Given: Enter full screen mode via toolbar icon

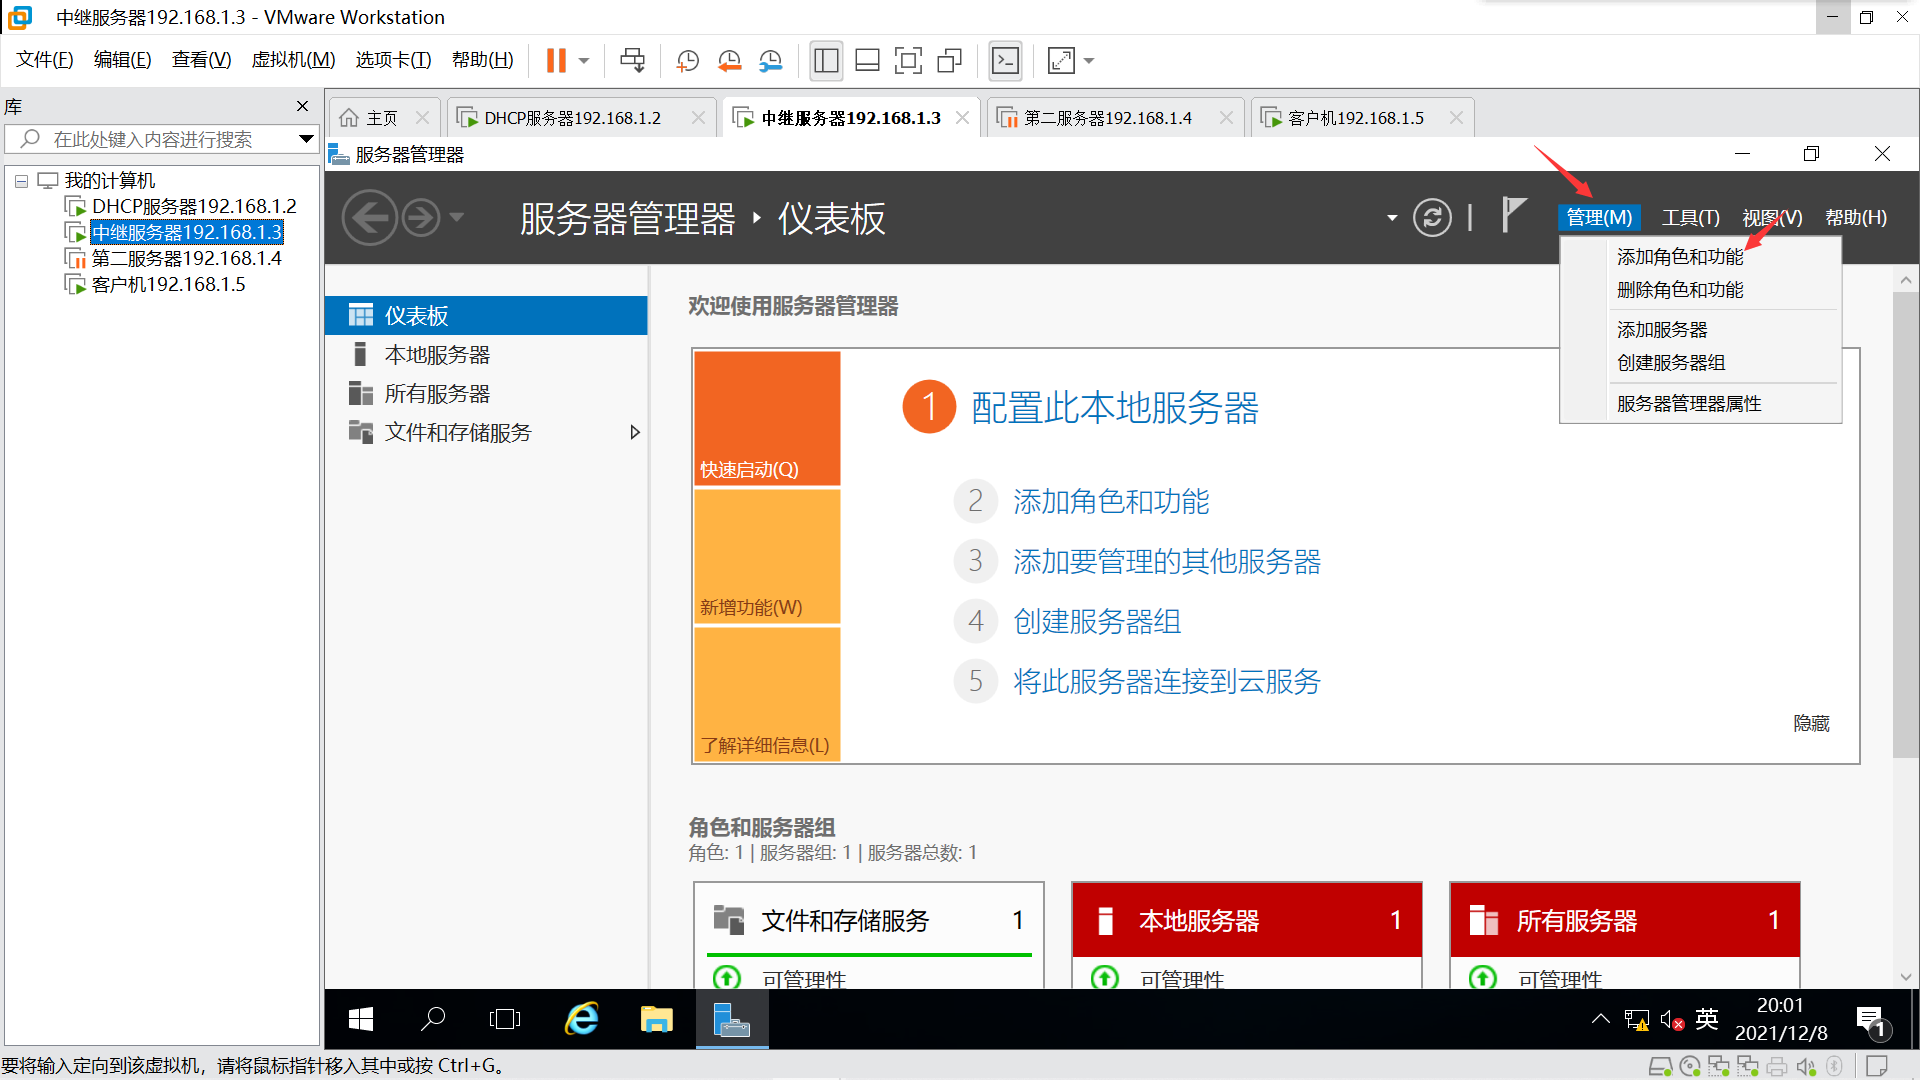Looking at the screenshot, I should pyautogui.click(x=907, y=61).
